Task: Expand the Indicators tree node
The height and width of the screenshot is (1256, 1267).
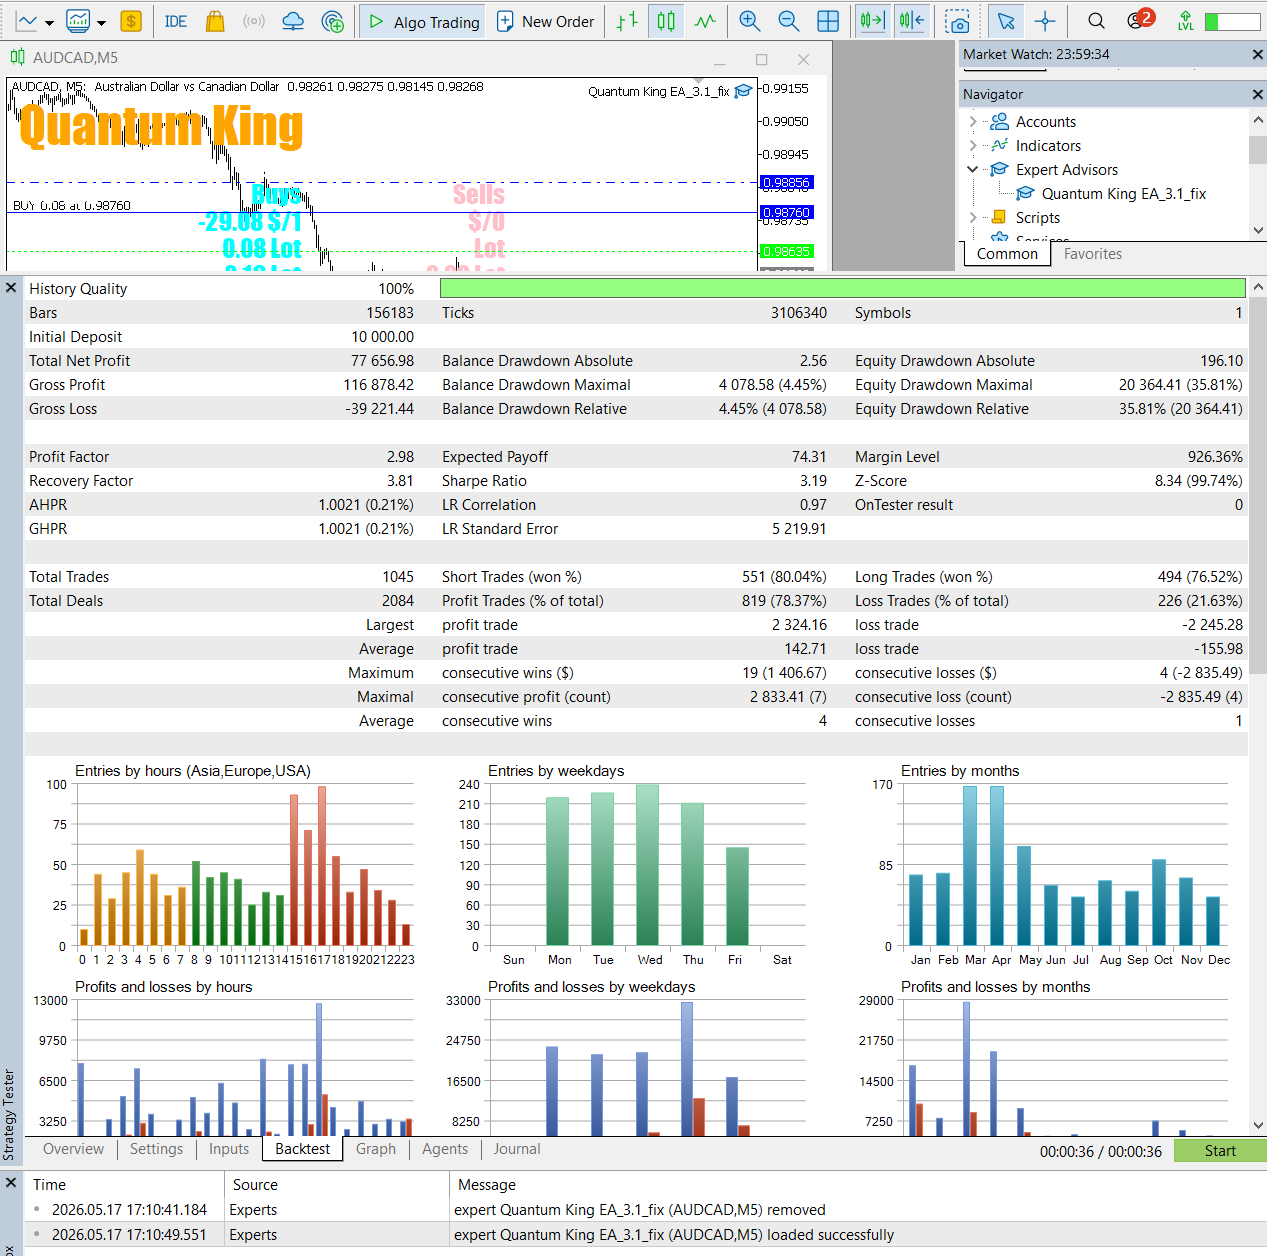Action: (973, 145)
